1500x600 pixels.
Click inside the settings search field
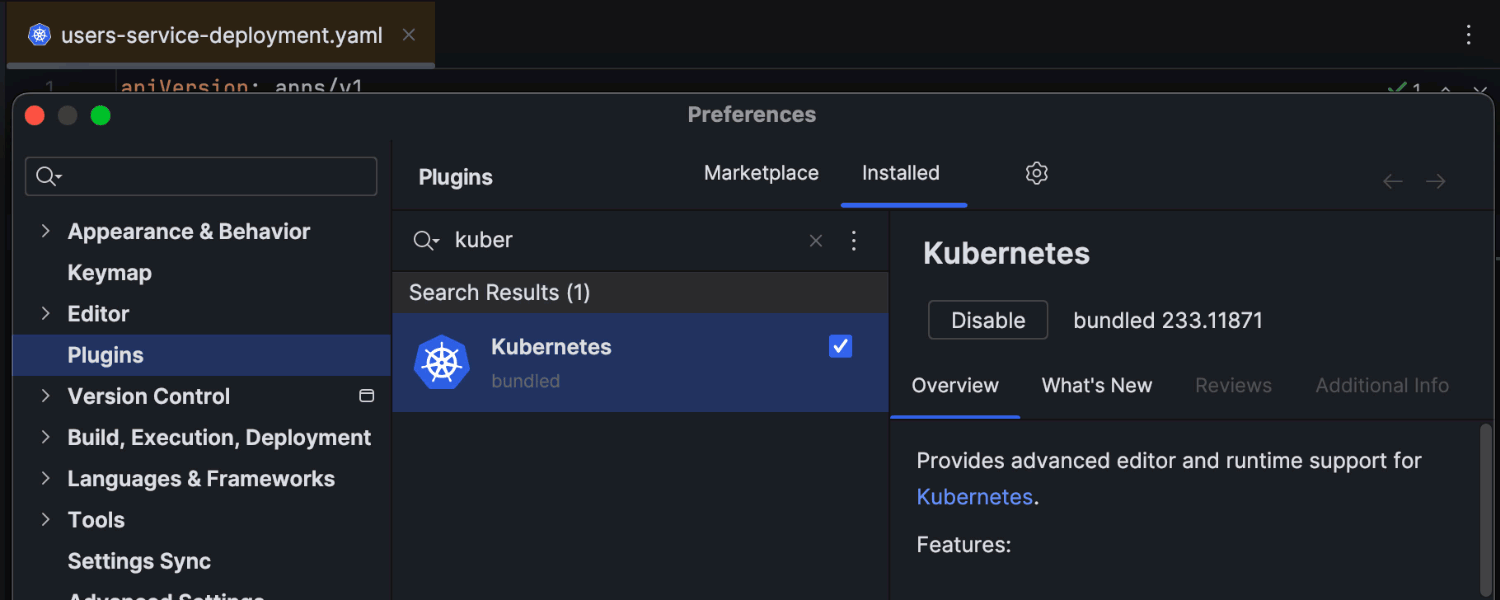tap(200, 175)
